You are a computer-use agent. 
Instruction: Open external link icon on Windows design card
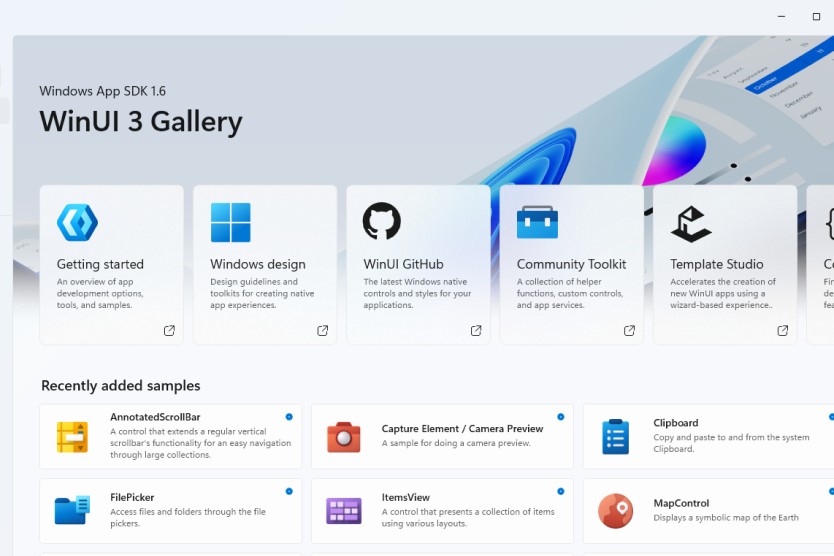tap(322, 330)
